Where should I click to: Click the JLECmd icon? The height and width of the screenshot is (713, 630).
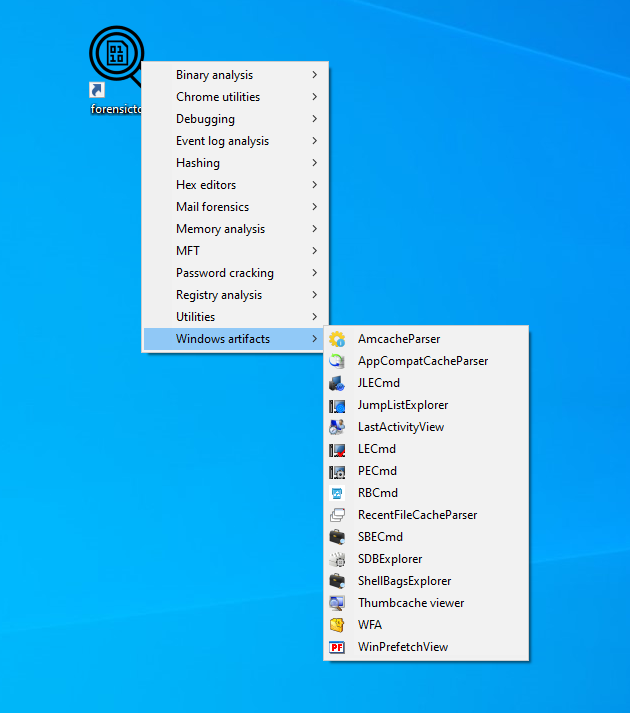tap(337, 383)
